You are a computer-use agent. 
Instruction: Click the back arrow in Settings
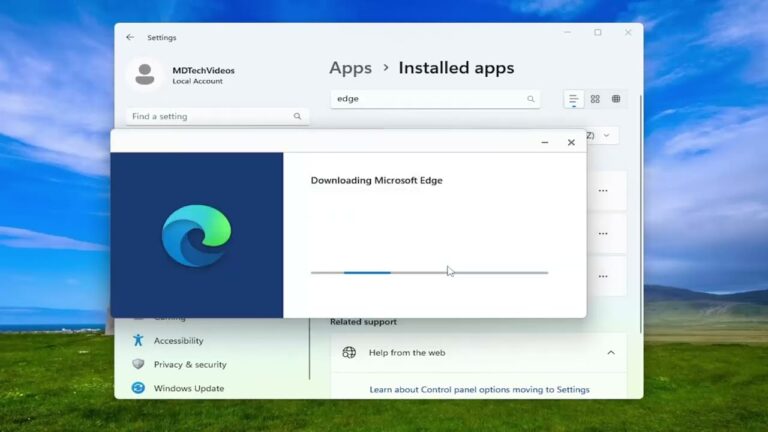(130, 38)
